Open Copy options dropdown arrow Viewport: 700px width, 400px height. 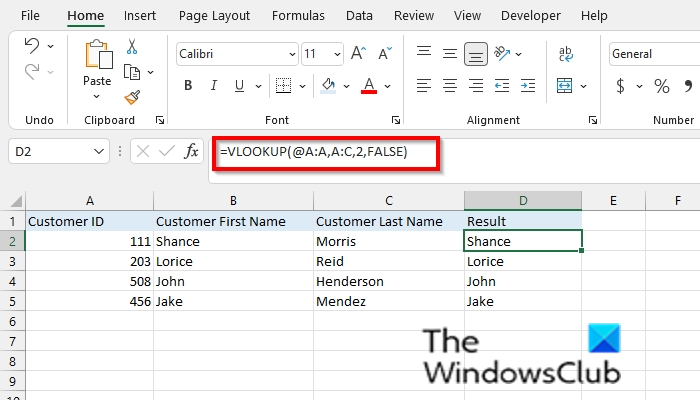click(x=150, y=72)
